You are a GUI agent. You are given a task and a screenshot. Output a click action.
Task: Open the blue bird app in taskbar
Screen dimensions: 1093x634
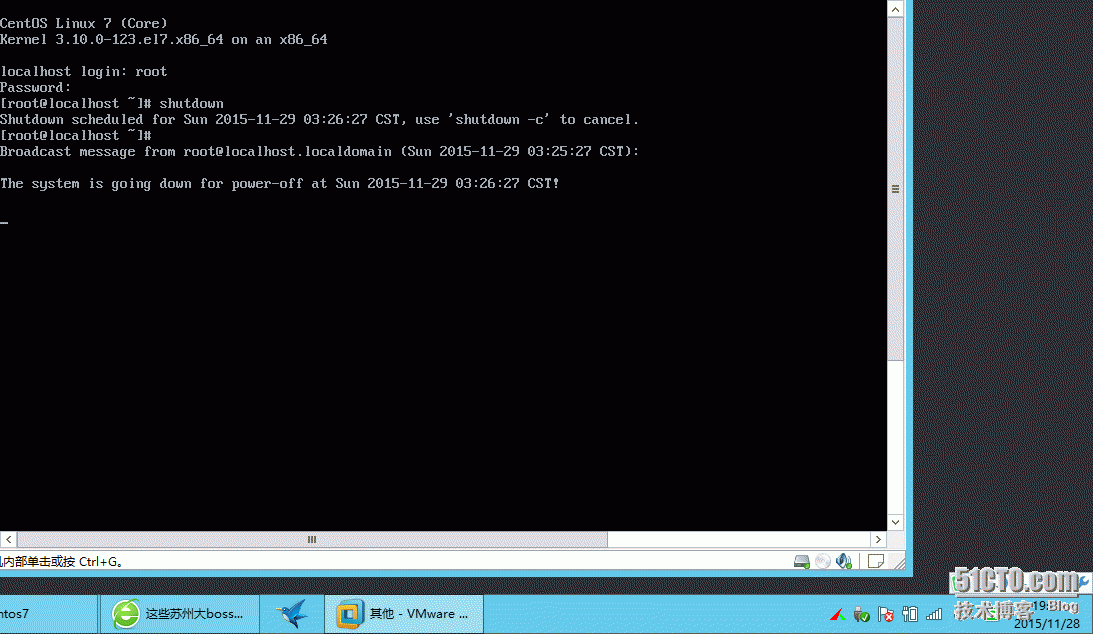292,614
